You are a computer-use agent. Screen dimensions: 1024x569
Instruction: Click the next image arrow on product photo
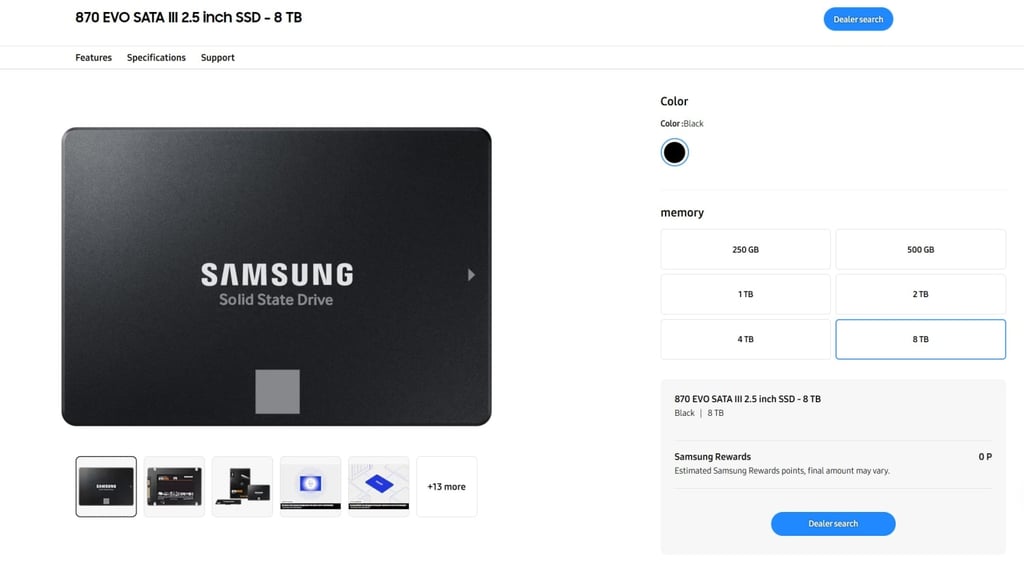pyautogui.click(x=471, y=275)
